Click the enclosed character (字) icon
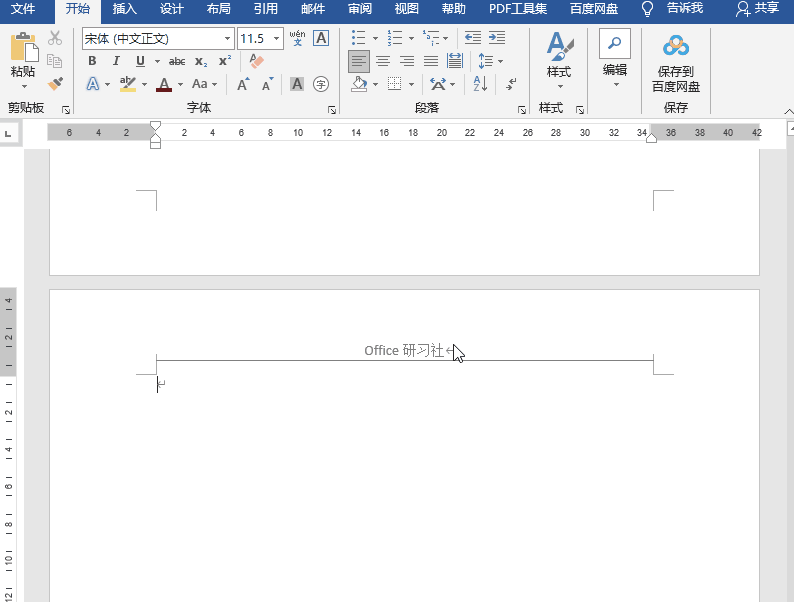794x602 pixels. [321, 84]
